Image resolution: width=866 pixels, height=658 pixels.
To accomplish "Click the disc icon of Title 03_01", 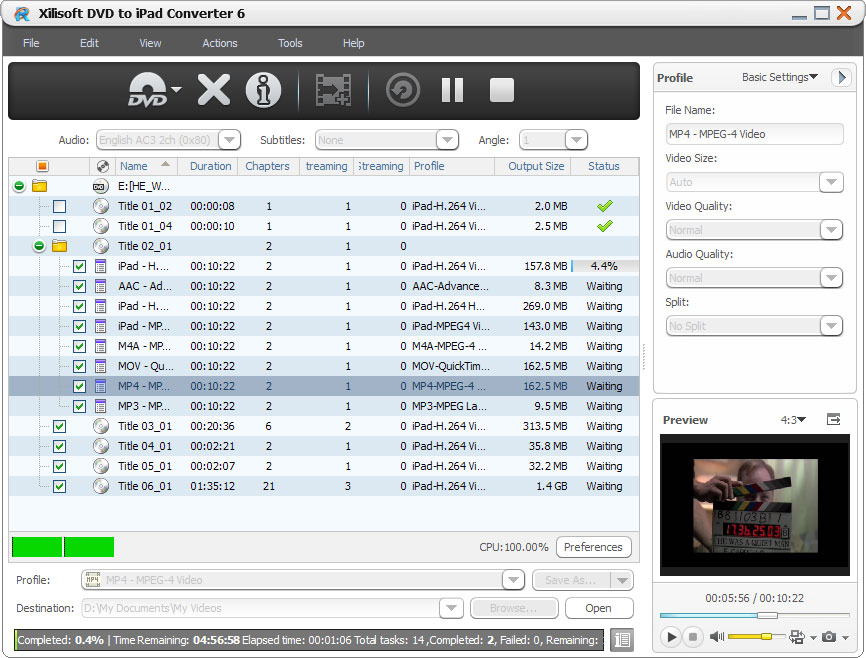I will pos(101,426).
